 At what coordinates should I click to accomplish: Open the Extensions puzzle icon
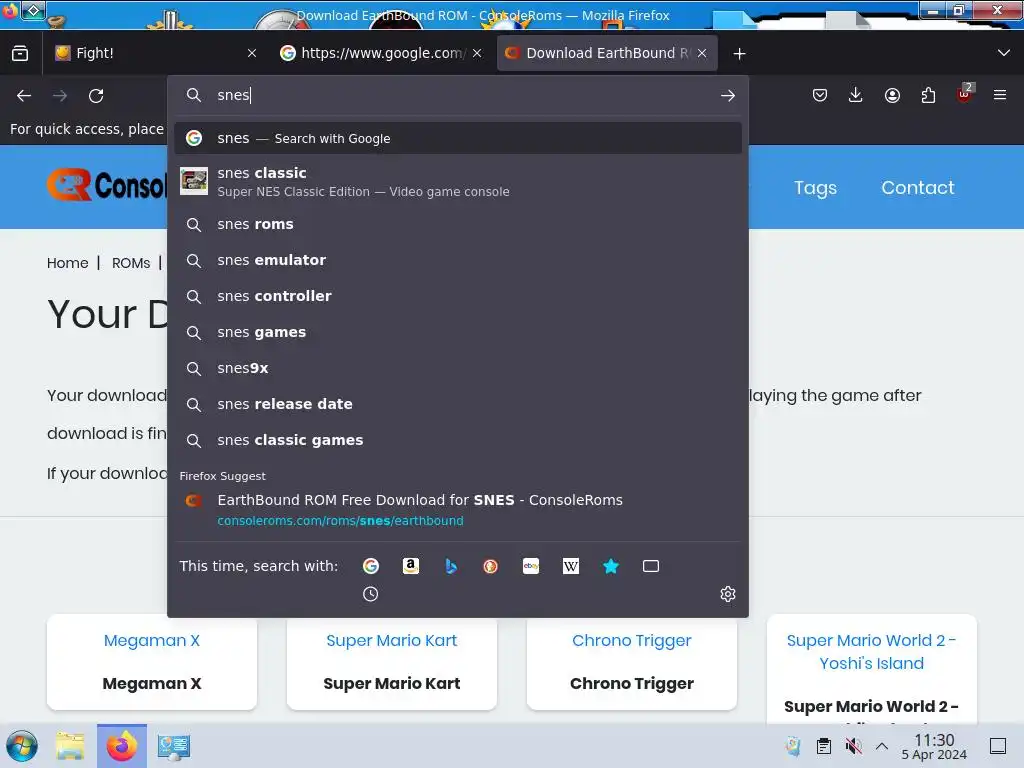click(928, 95)
